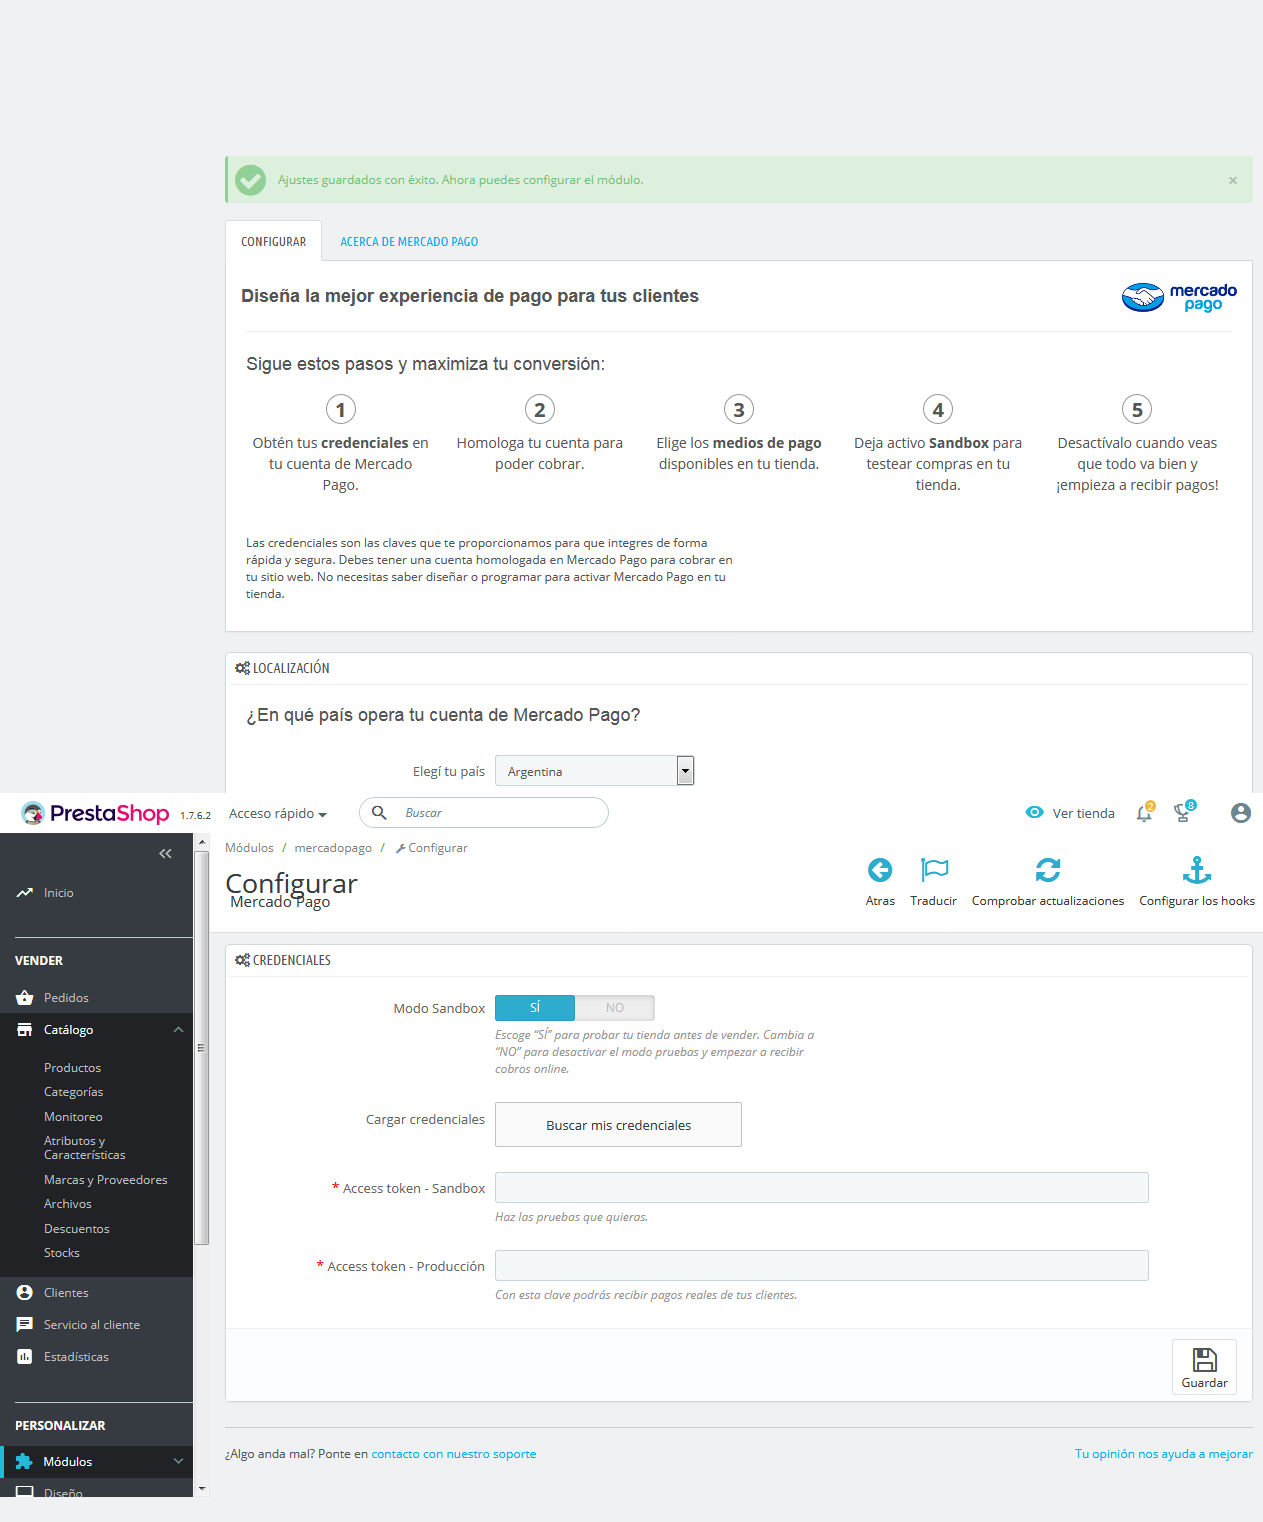Click the Clientes person icon
Image resolution: width=1263 pixels, height=1522 pixels.
[x=25, y=1293]
